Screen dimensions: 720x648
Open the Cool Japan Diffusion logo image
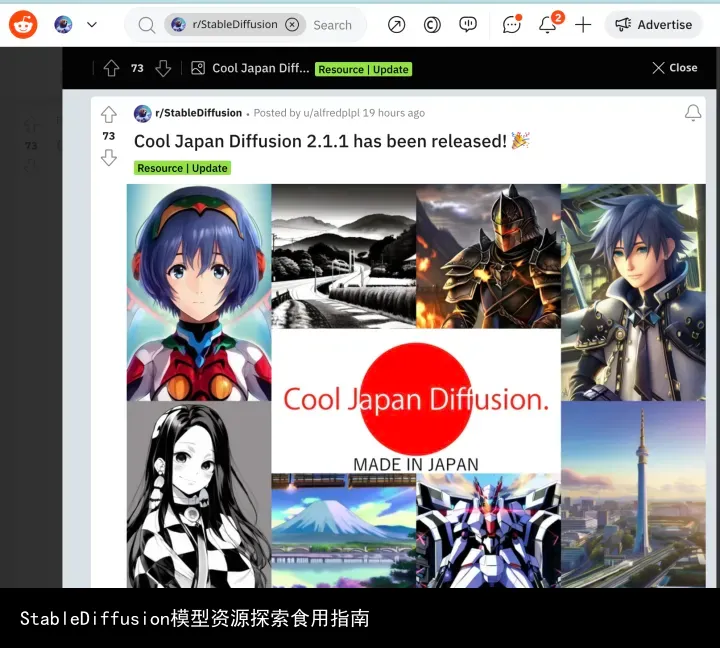click(x=416, y=401)
